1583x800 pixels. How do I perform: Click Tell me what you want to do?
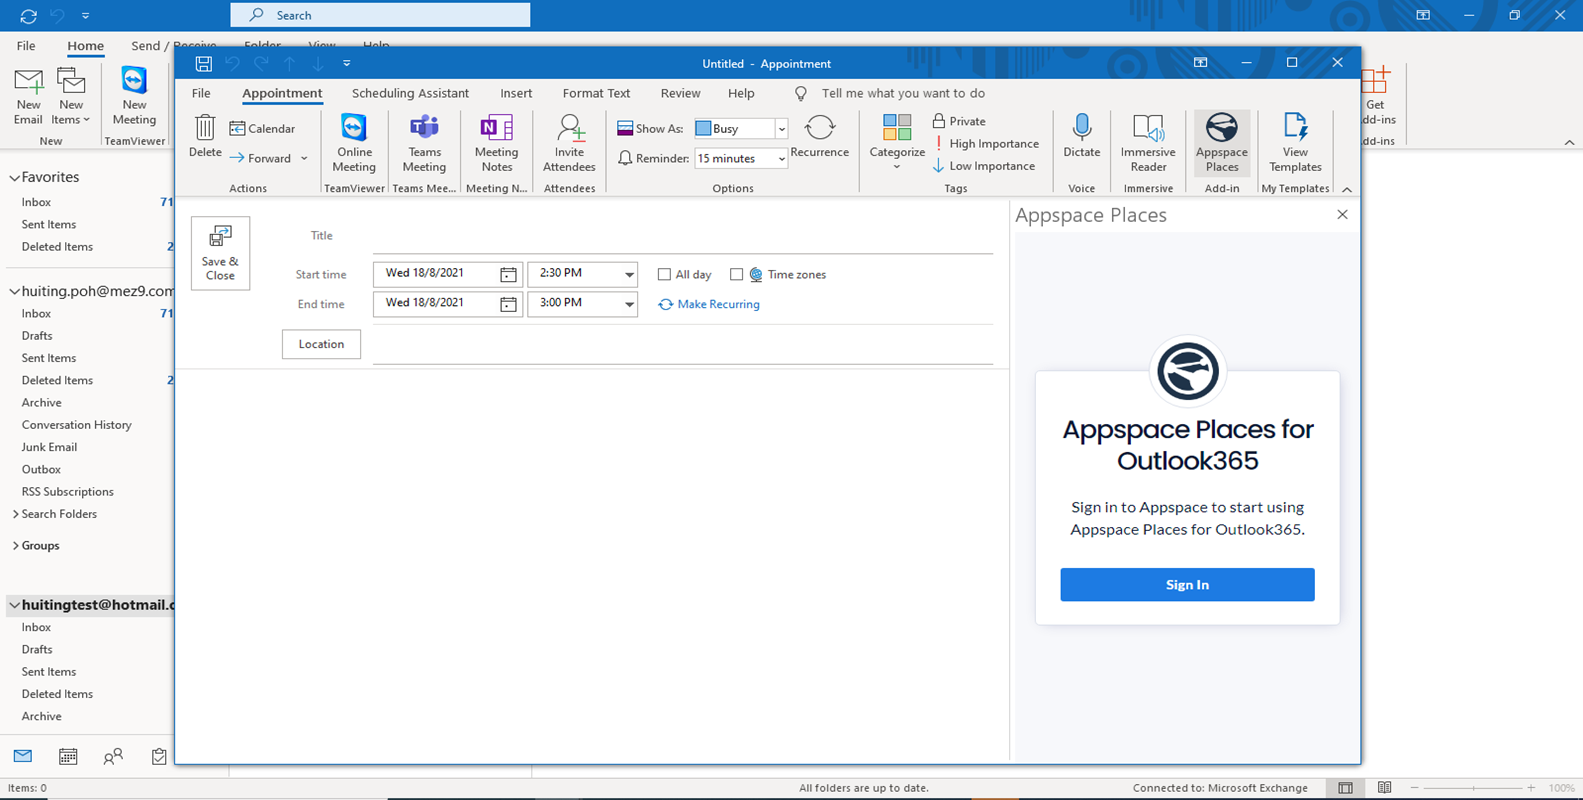click(903, 93)
